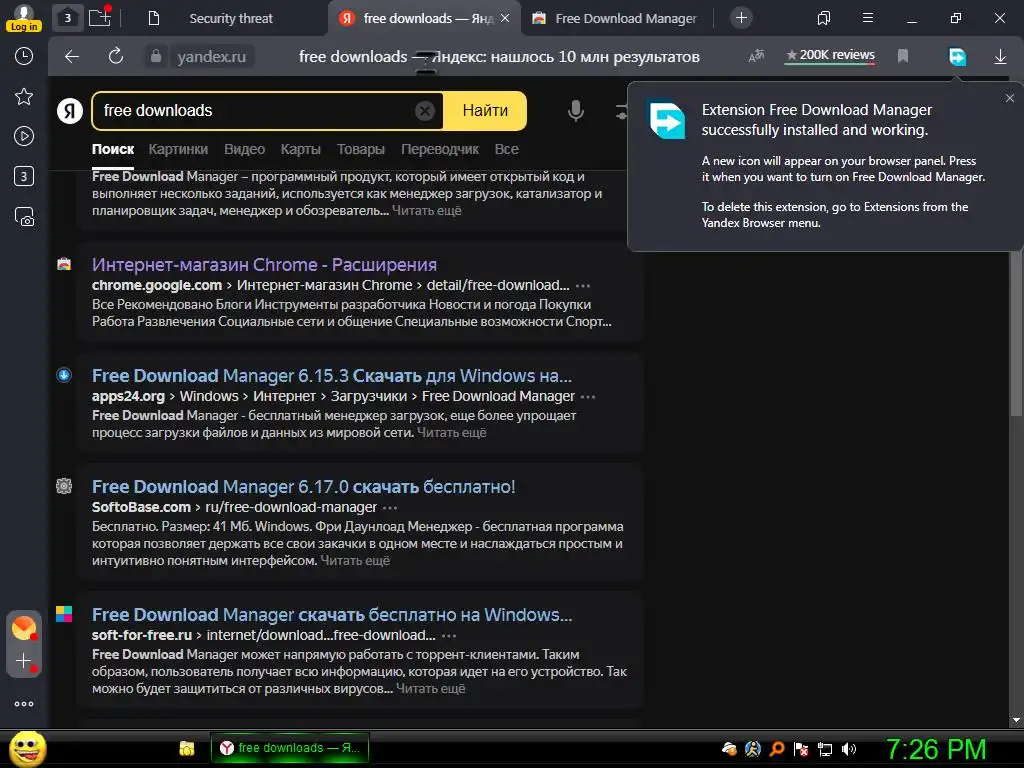Select the Товары search category
The height and width of the screenshot is (768, 1024).
click(x=360, y=149)
